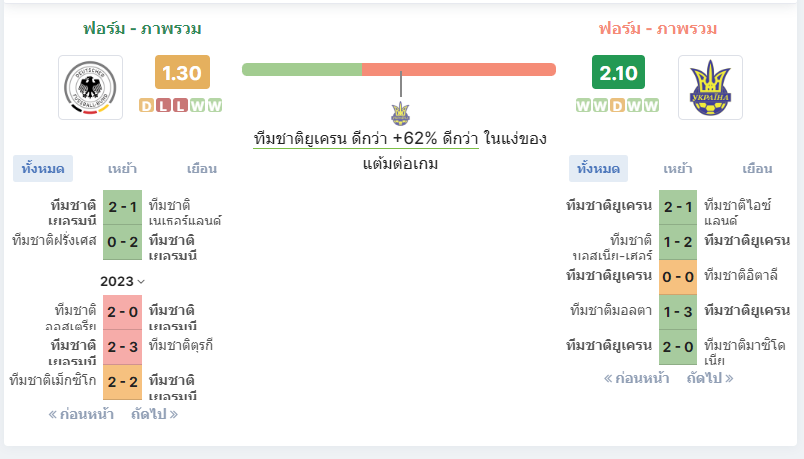Select Ukraine's เหย้า tab
The width and height of the screenshot is (804, 459).
pos(678,169)
